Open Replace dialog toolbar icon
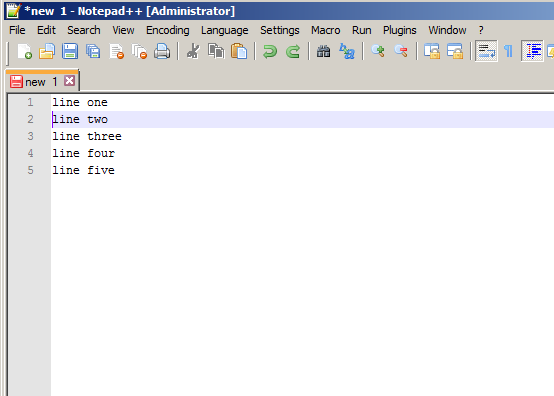 click(347, 52)
